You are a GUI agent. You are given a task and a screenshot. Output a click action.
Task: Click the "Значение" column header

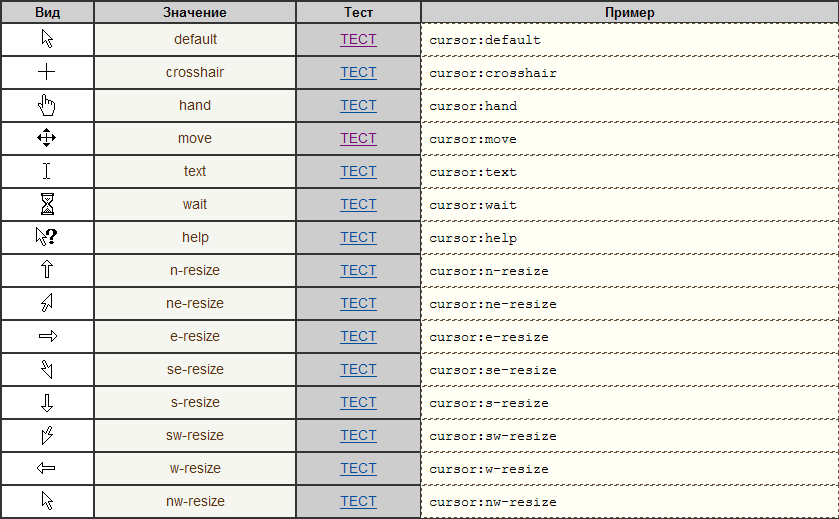(195, 13)
